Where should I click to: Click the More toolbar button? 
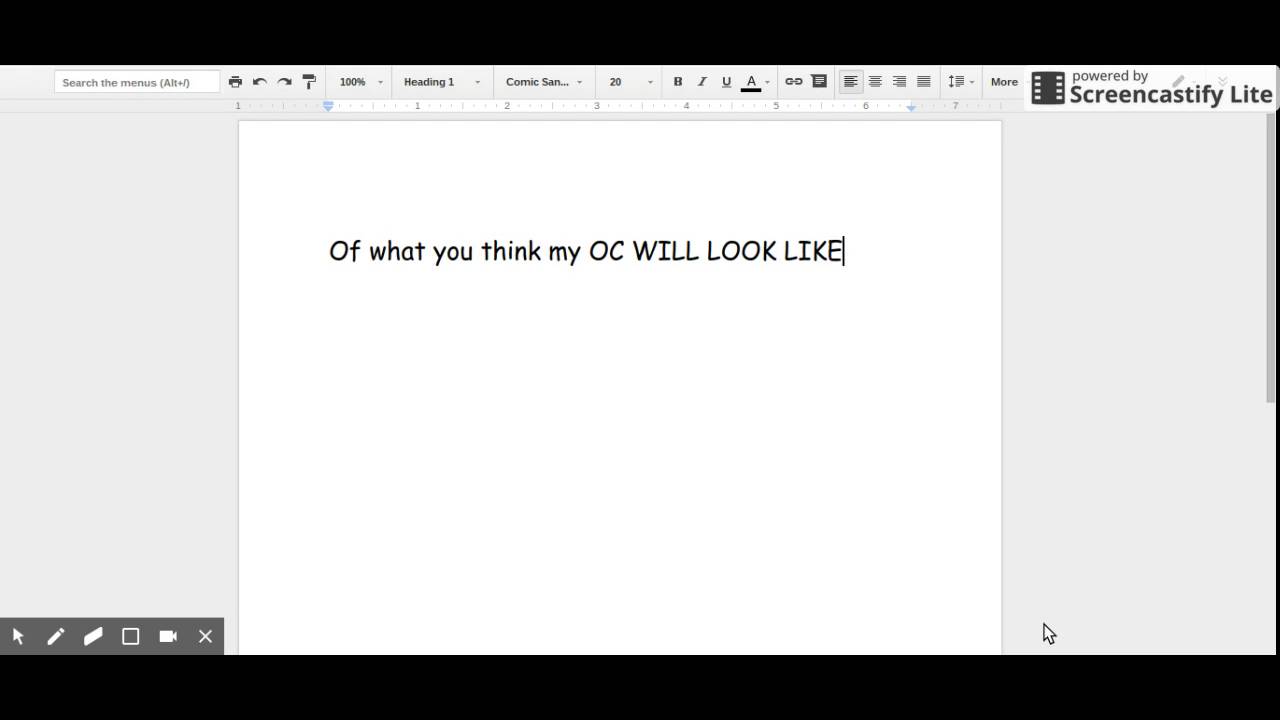click(x=1004, y=82)
